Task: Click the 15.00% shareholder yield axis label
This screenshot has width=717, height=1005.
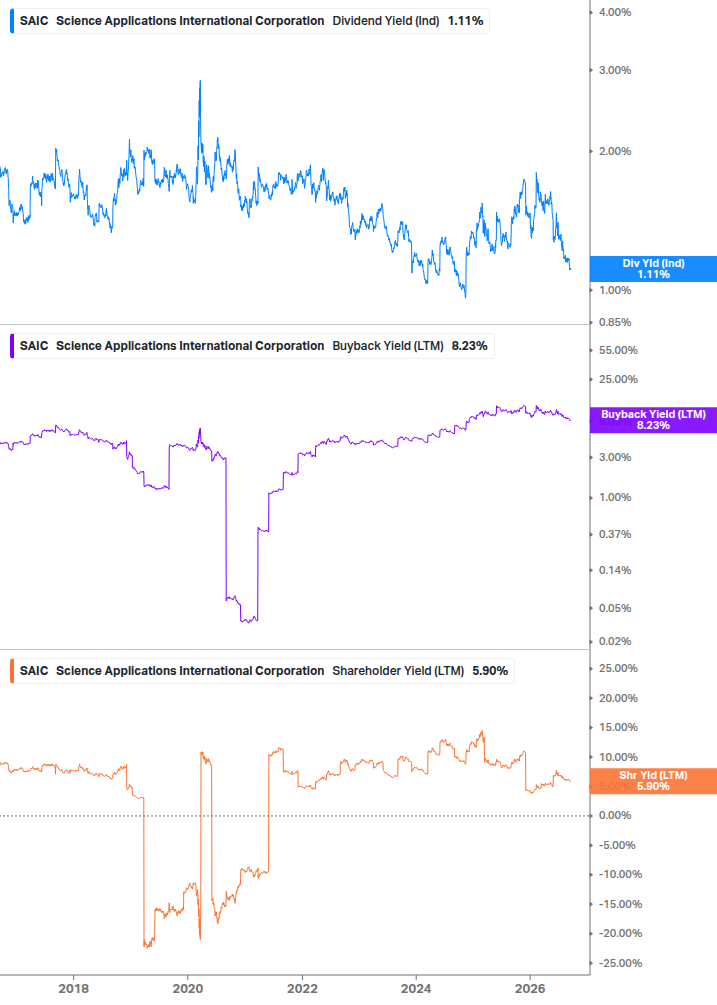Action: [618, 727]
